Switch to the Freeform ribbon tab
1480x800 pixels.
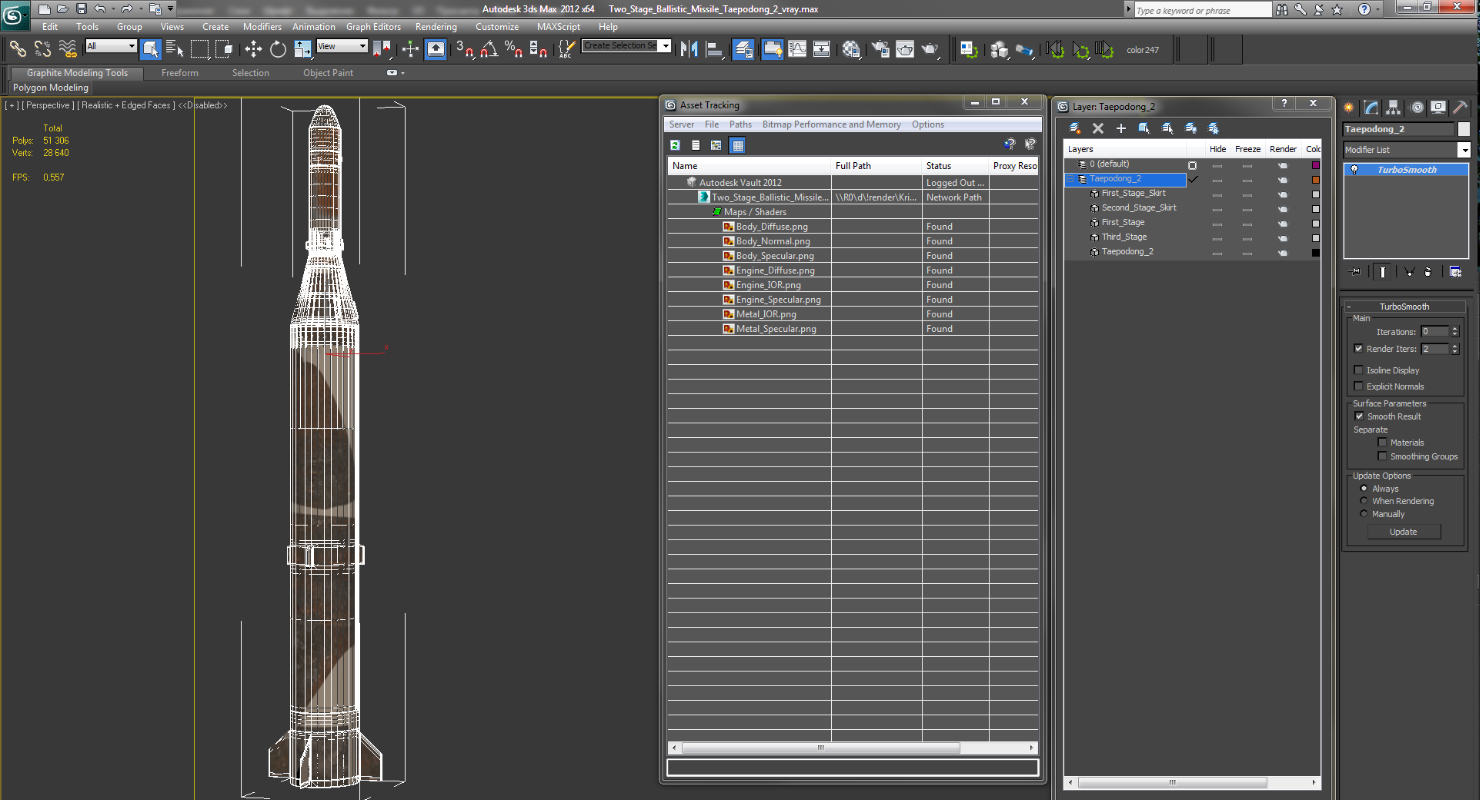point(180,73)
